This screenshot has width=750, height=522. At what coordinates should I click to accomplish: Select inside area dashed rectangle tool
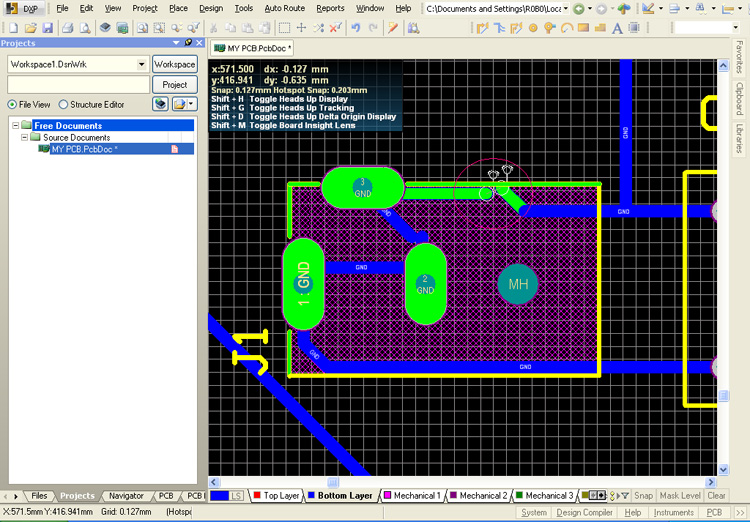[284, 28]
